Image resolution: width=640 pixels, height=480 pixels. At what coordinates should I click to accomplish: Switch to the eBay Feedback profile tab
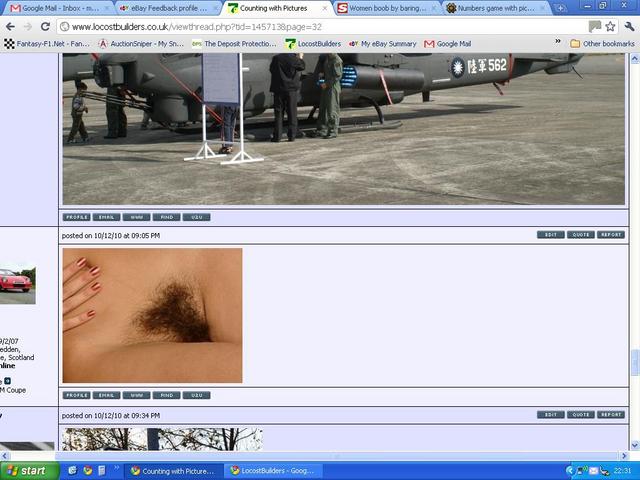tap(163, 8)
